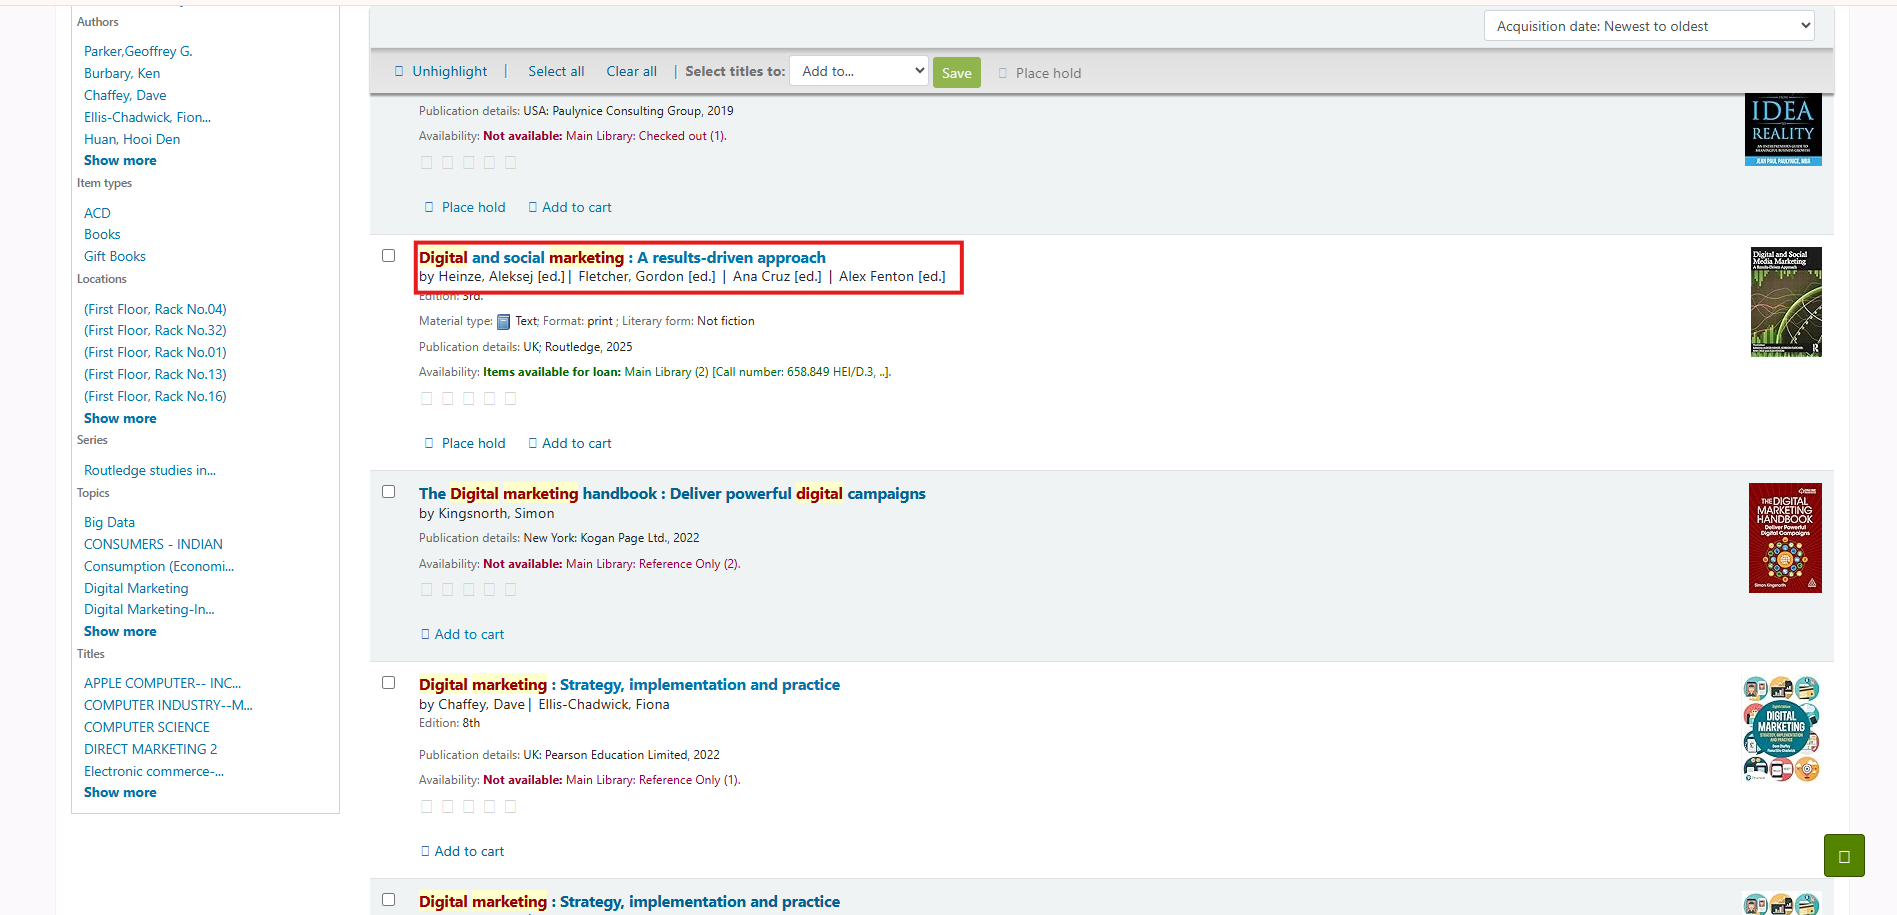Open Digital and Social Media Marketing cover image

1785,302
